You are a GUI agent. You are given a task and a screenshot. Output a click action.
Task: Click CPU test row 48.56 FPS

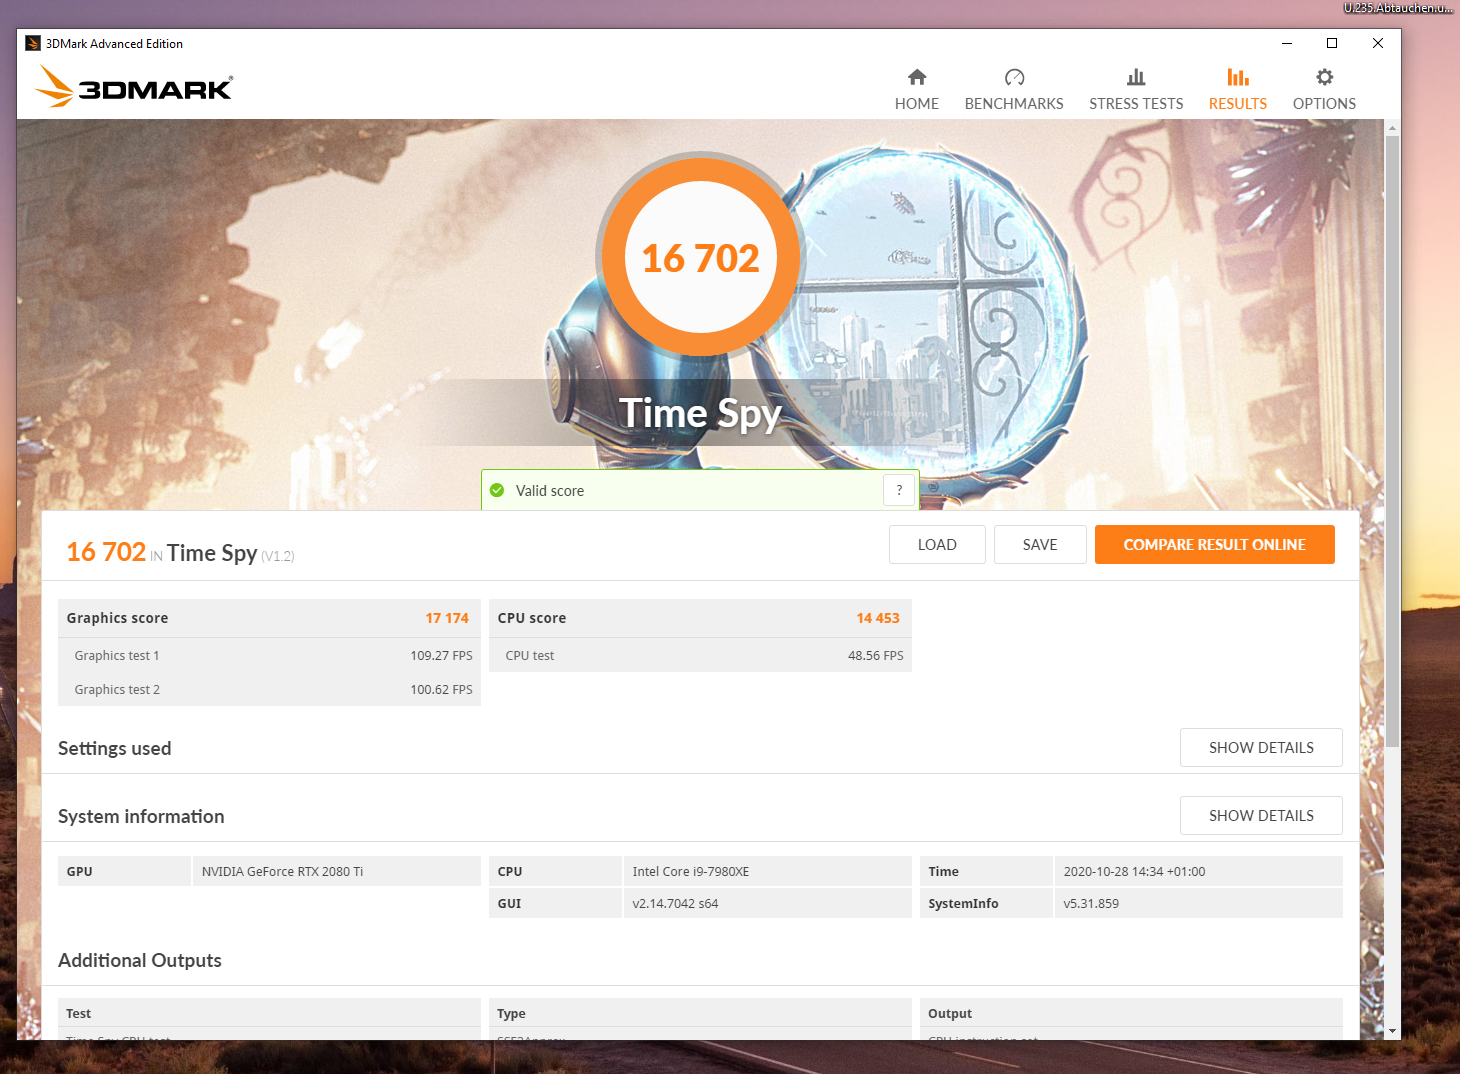700,655
